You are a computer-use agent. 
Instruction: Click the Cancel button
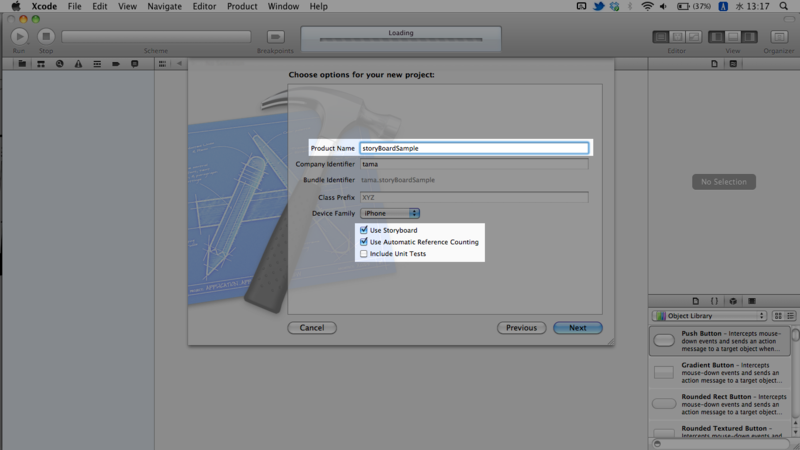click(x=312, y=328)
